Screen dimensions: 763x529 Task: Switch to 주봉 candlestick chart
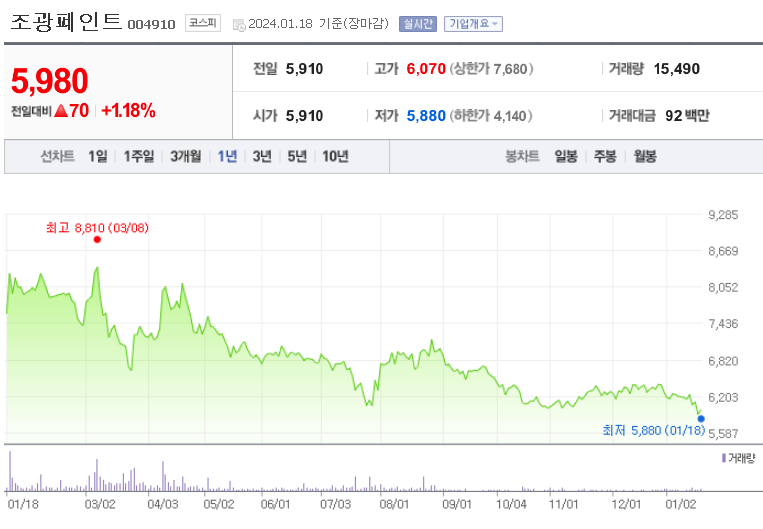coord(605,156)
